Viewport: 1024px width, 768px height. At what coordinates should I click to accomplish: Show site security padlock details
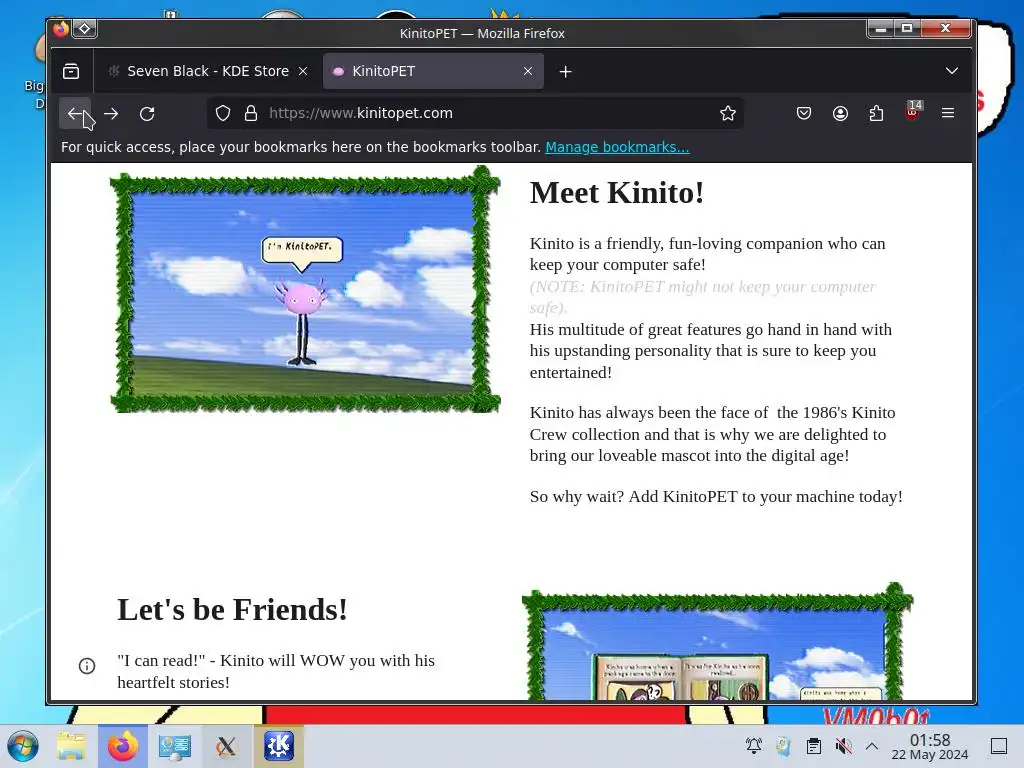click(251, 114)
